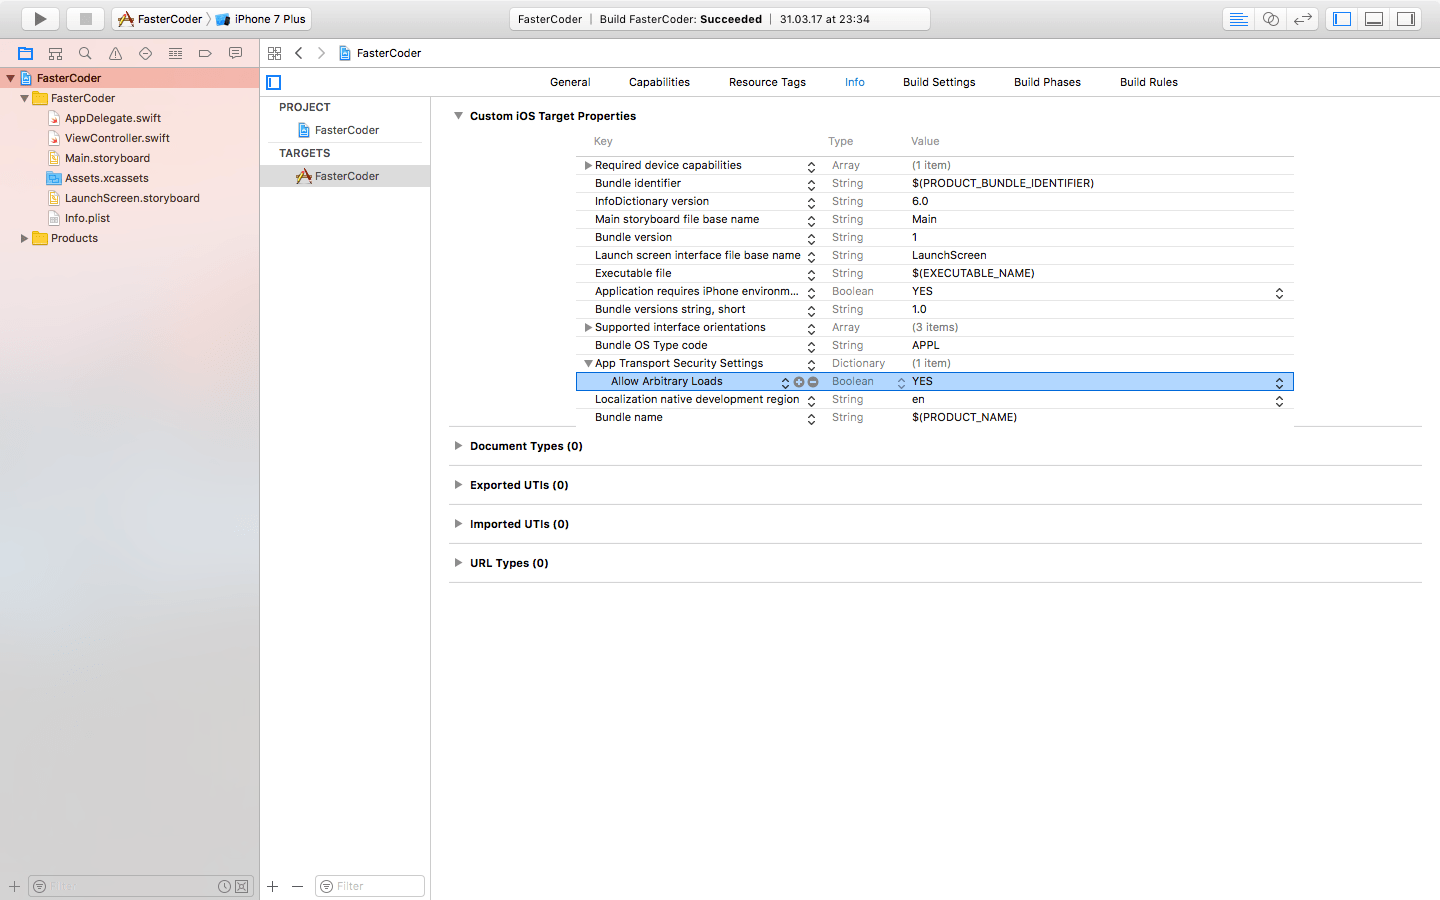
Task: Select FasterCoder under PROJECT
Action: tap(346, 130)
